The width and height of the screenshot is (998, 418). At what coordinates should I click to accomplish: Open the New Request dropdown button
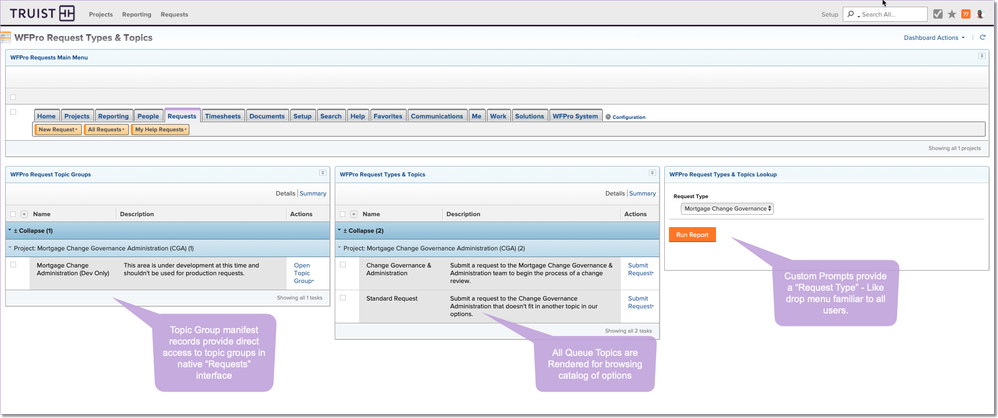click(x=57, y=129)
